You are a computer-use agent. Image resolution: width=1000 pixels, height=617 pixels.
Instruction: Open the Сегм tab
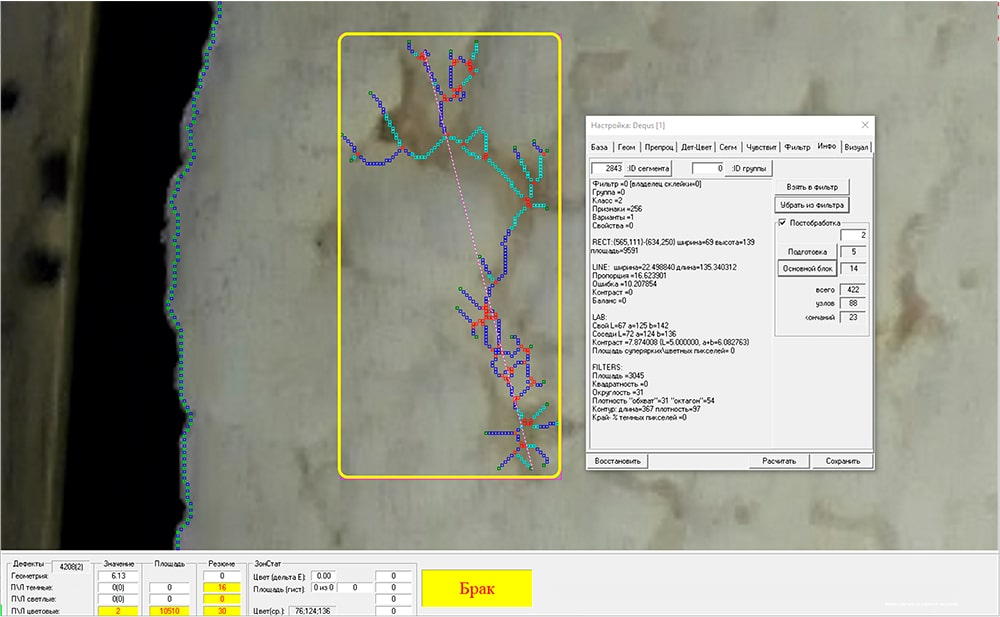pos(729,147)
